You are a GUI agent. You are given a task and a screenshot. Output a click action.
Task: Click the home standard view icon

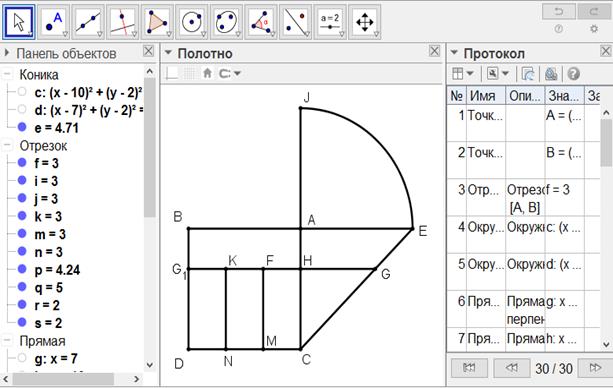click(208, 73)
